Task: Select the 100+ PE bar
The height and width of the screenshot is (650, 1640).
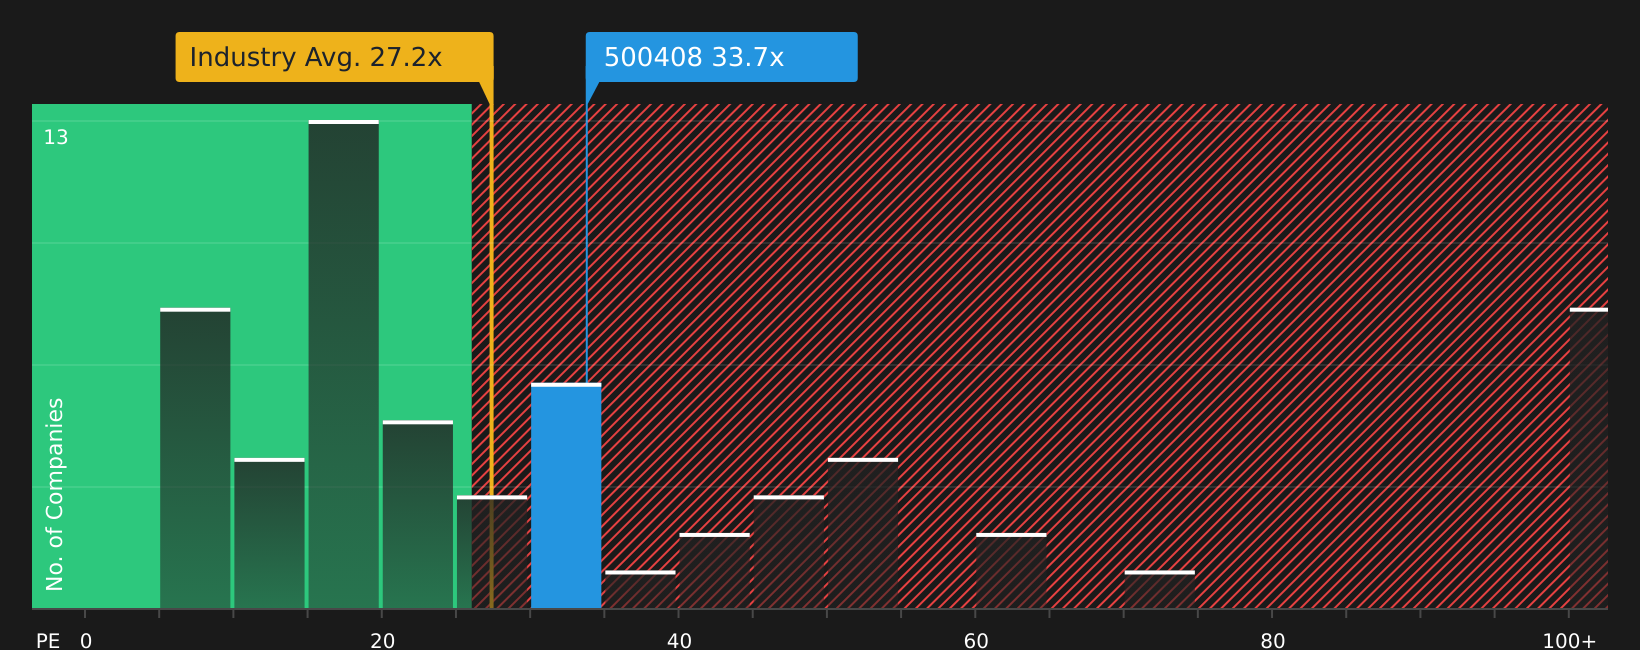Action: pyautogui.click(x=1589, y=458)
